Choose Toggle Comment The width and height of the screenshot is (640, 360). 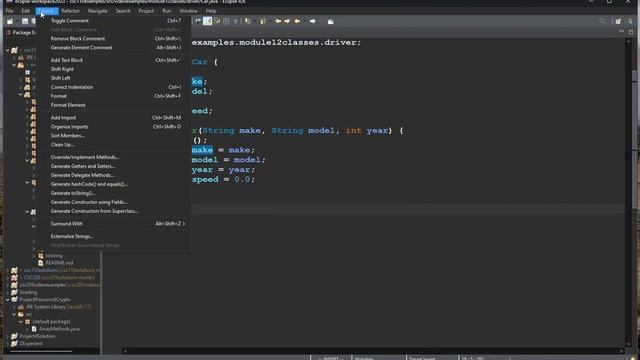(114, 21)
